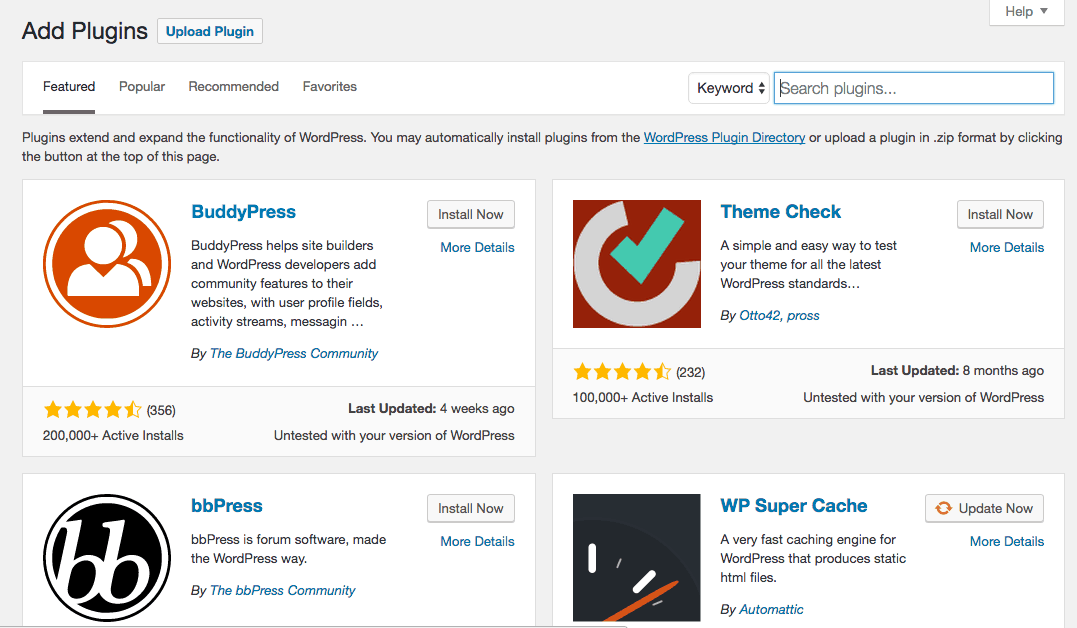Open The BuddyPress Community author link
The width and height of the screenshot is (1077, 628).
tap(294, 353)
